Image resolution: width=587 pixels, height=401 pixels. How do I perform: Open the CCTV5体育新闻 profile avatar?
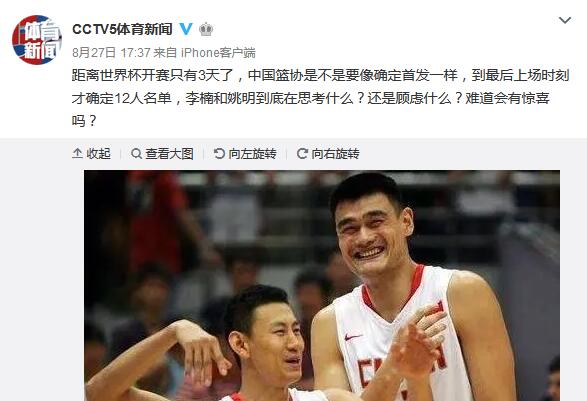click(37, 40)
